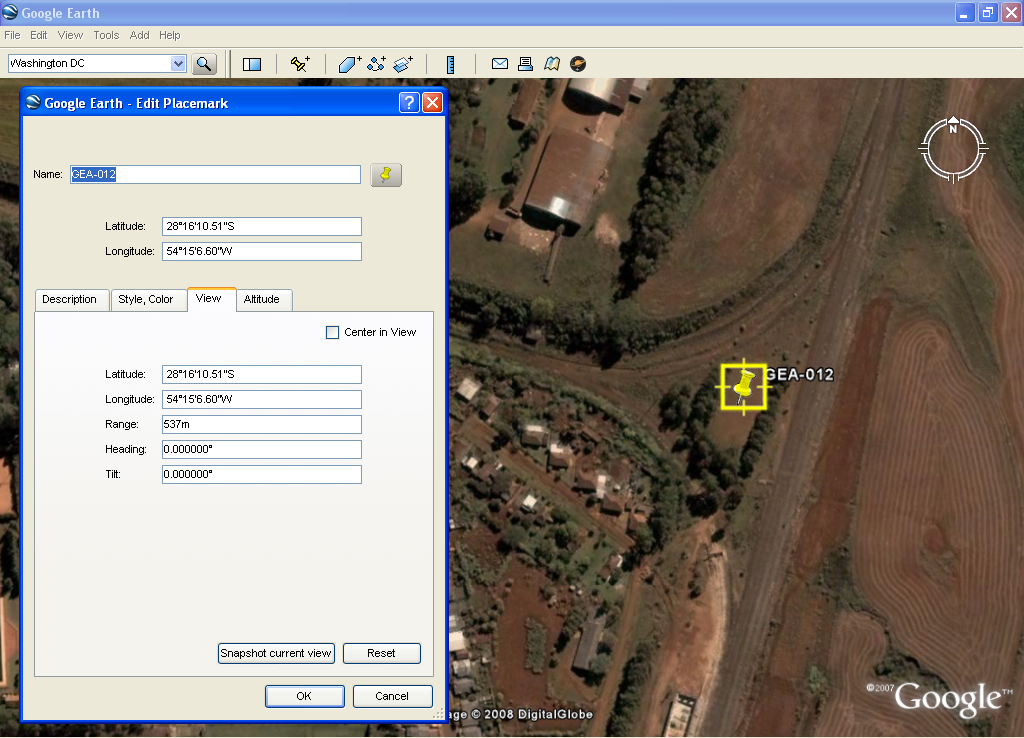Click the Tilt input field

[x=262, y=474]
